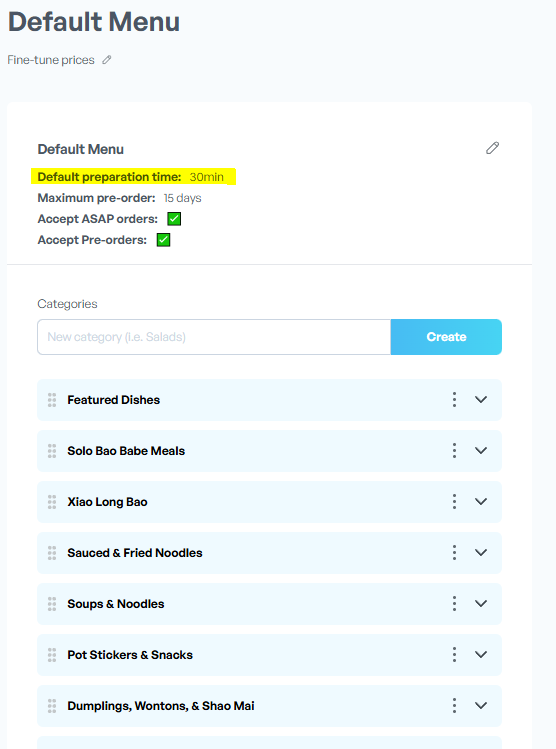
Task: Expand Sauced & Fried Noodles chevron
Action: pyautogui.click(x=481, y=553)
